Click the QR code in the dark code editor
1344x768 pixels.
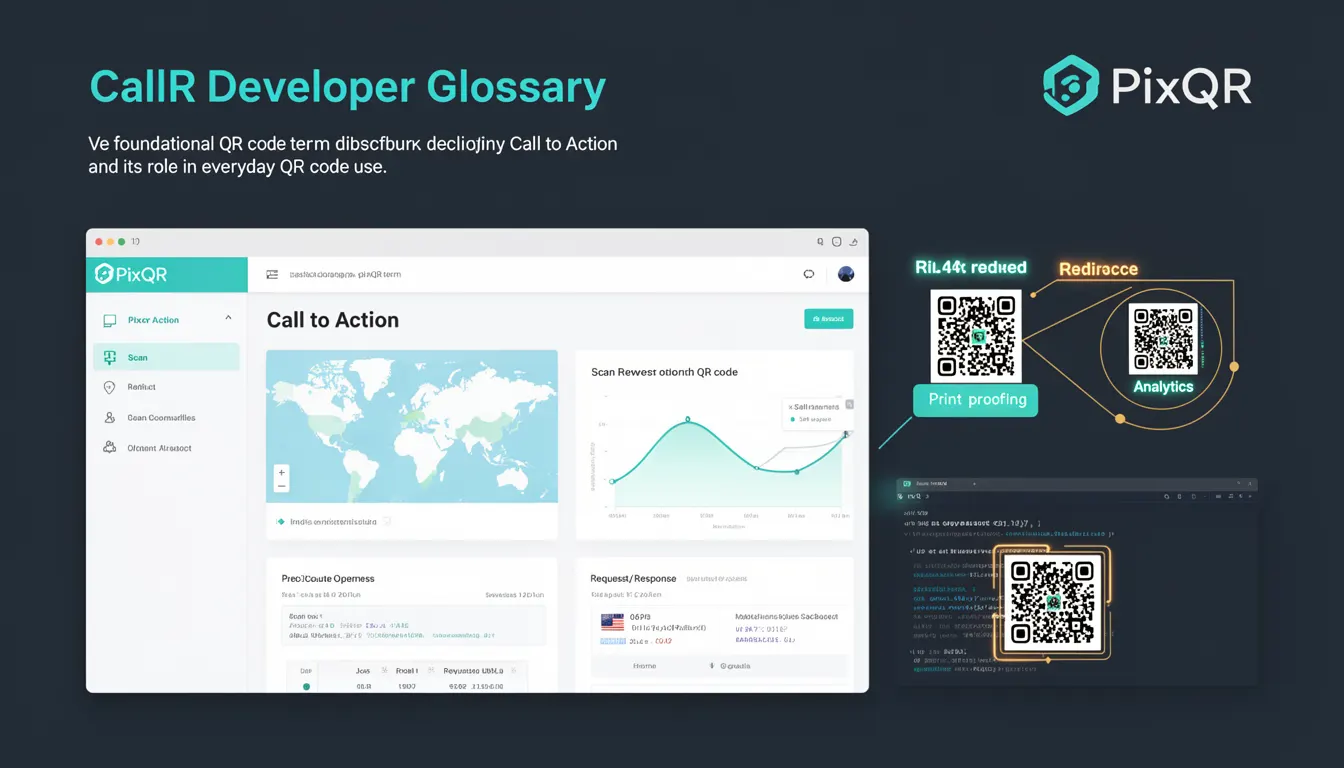click(x=1052, y=605)
